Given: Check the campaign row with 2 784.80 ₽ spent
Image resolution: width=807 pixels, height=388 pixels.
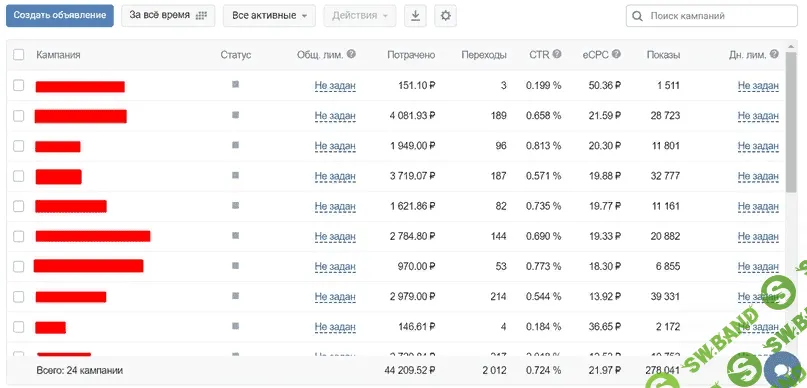Looking at the screenshot, I should pos(19,236).
